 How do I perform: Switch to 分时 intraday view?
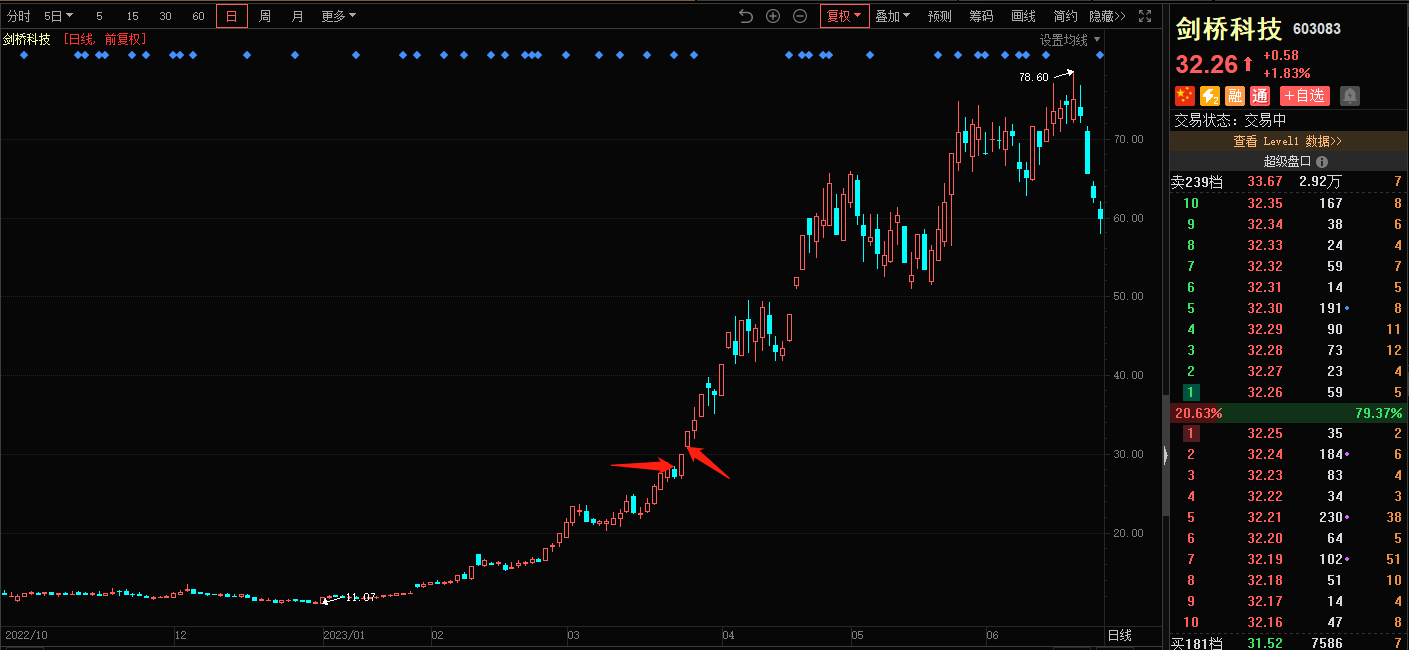(x=18, y=16)
